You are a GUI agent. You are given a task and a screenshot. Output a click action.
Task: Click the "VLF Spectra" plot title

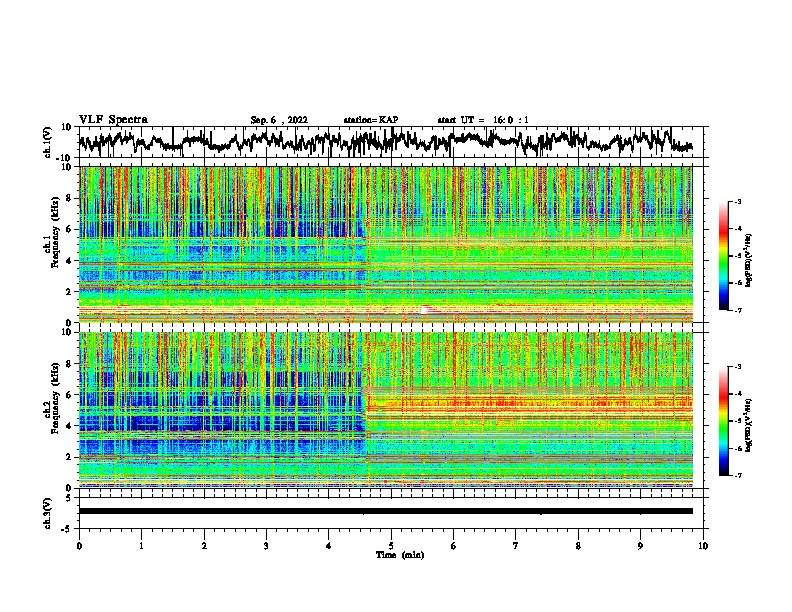pos(113,120)
